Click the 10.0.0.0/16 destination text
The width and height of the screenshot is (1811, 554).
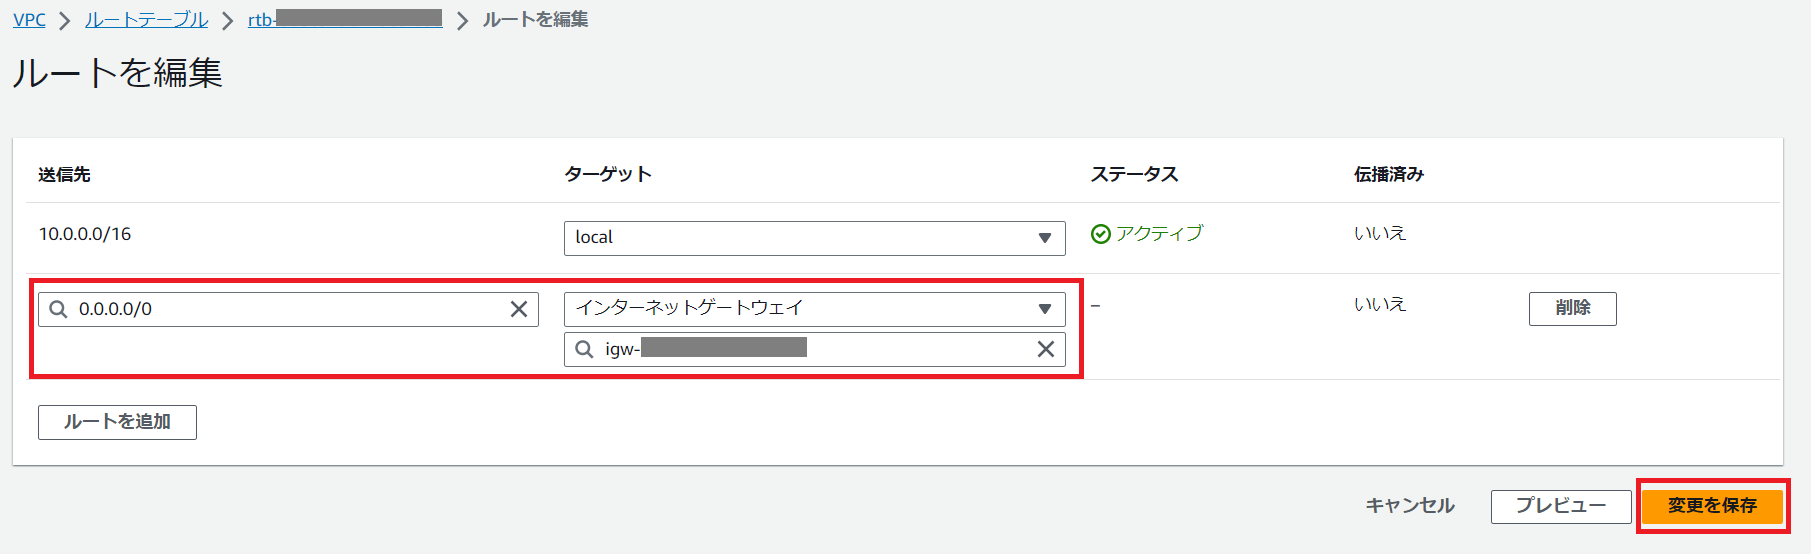click(x=85, y=234)
